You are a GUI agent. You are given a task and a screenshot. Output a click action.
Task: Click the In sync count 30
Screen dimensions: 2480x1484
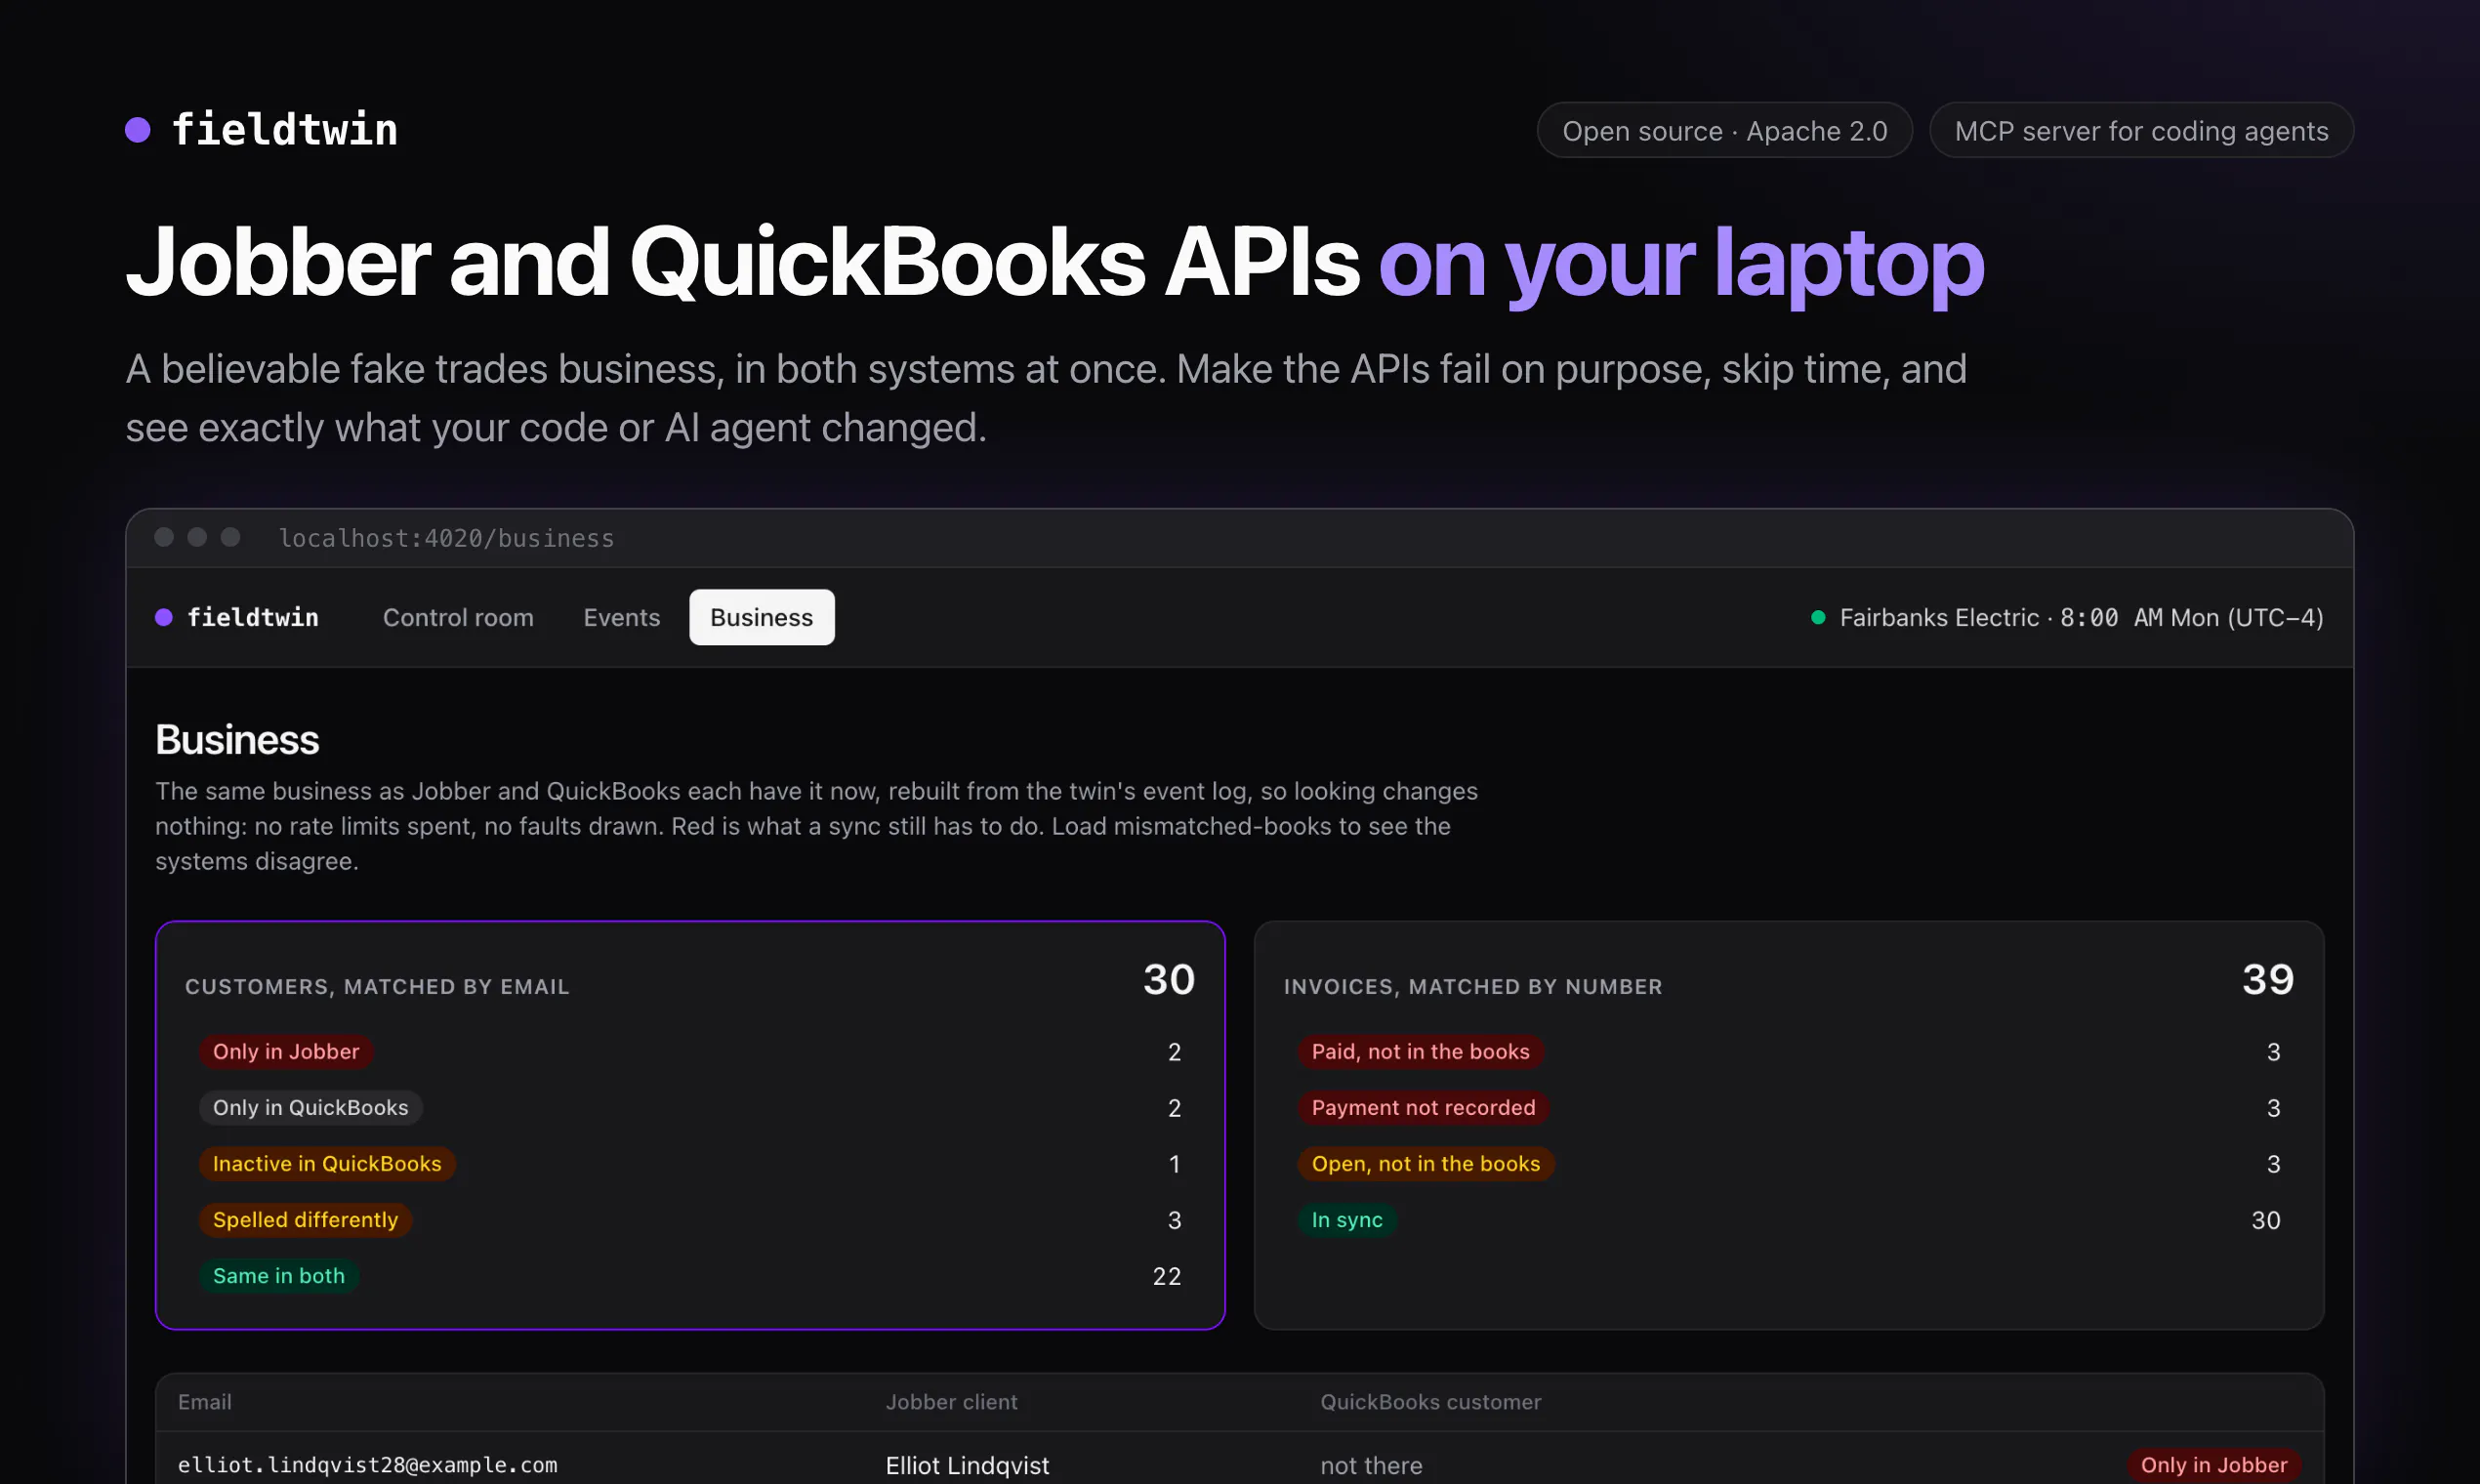point(2266,1220)
